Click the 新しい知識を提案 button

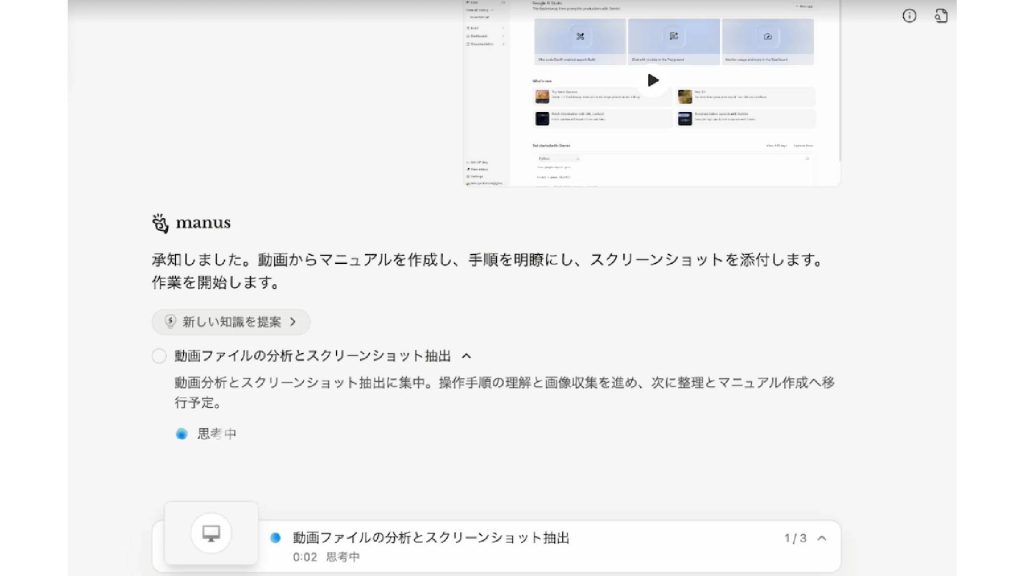pyautogui.click(x=231, y=322)
